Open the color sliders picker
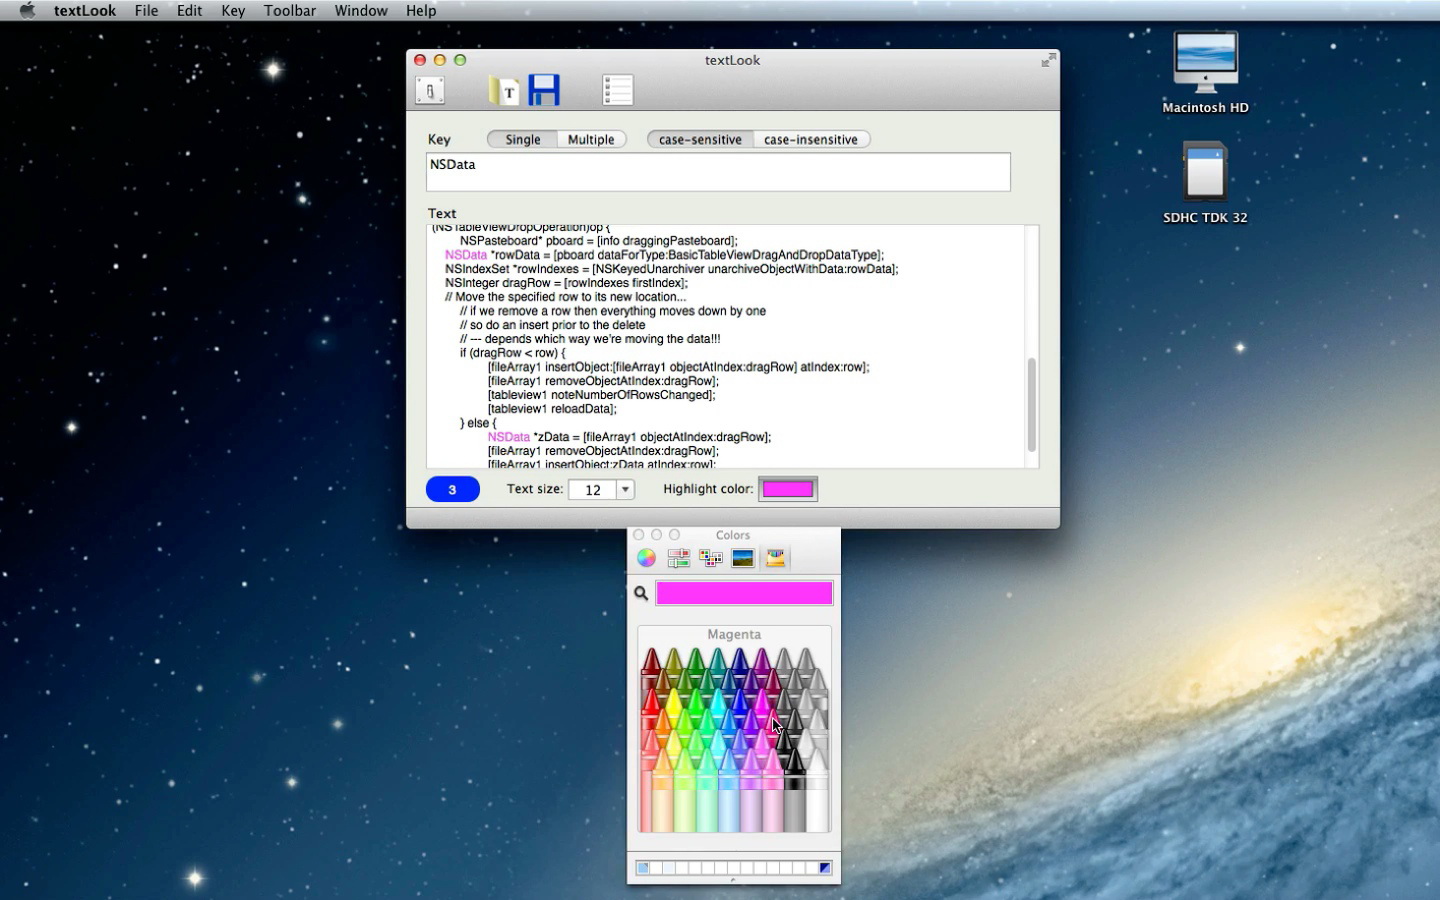 pyautogui.click(x=679, y=558)
